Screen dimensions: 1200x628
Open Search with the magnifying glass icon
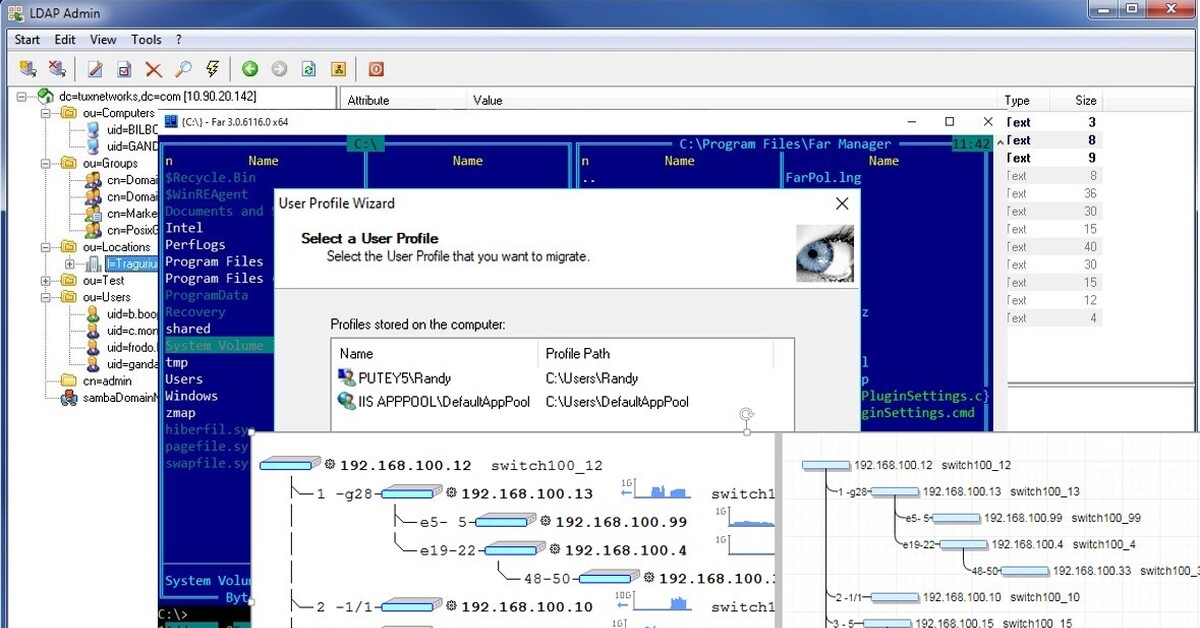point(183,69)
